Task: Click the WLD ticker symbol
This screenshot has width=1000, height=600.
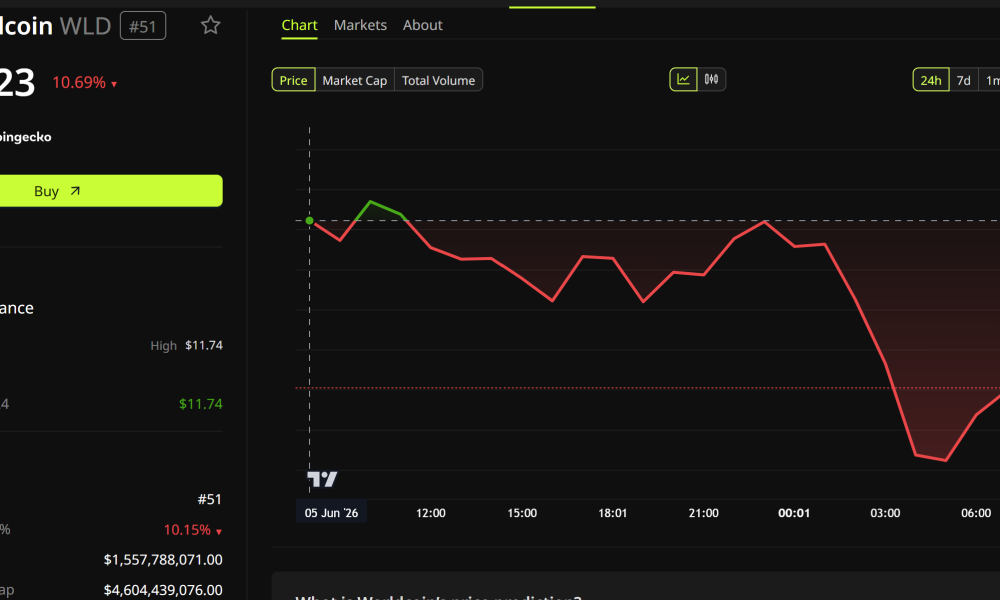Action: 85,26
